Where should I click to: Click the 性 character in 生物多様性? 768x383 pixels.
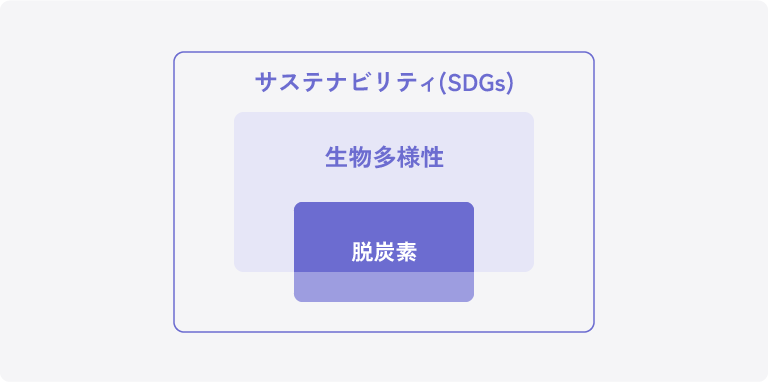point(432,158)
